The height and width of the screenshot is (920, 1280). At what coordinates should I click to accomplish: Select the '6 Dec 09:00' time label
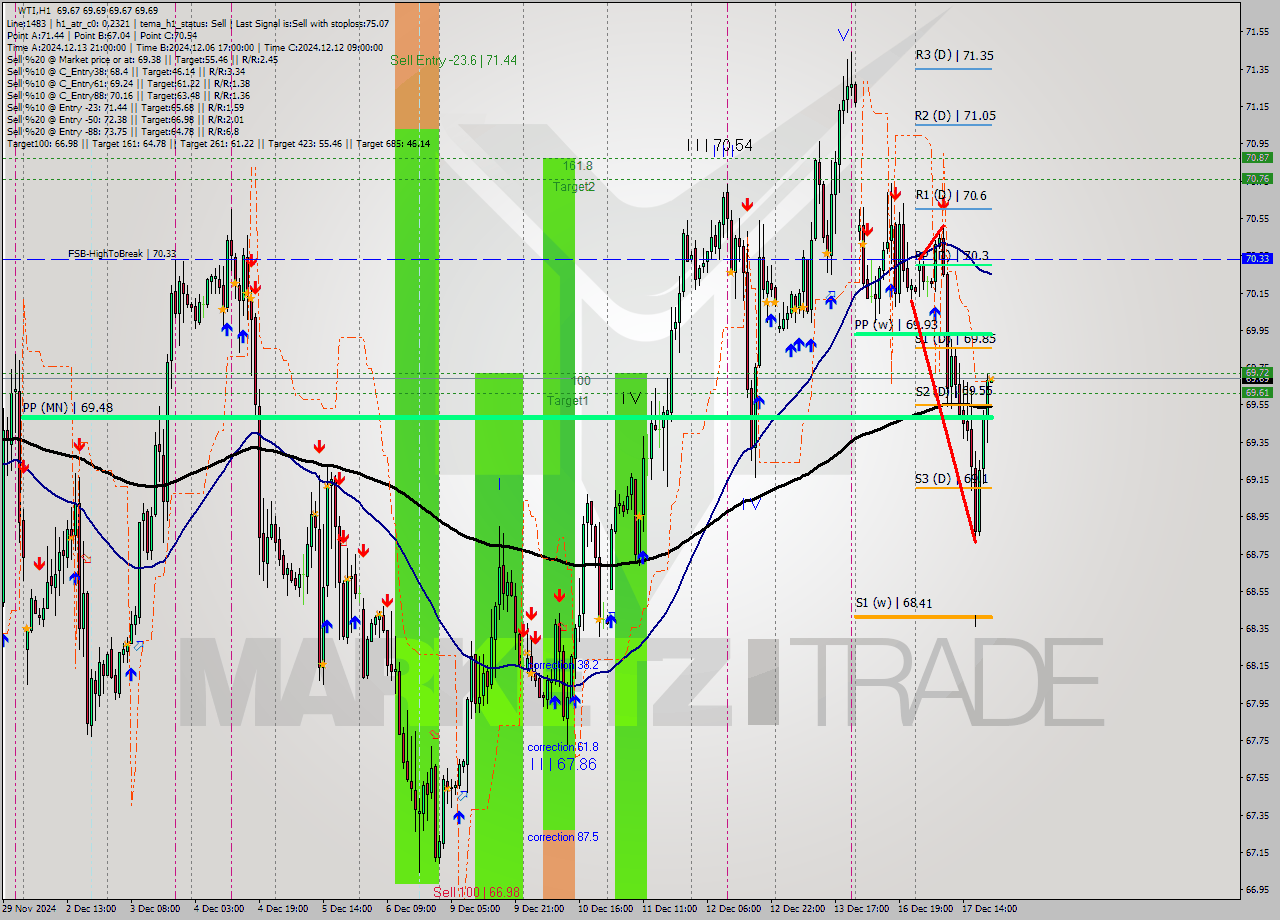point(411,909)
